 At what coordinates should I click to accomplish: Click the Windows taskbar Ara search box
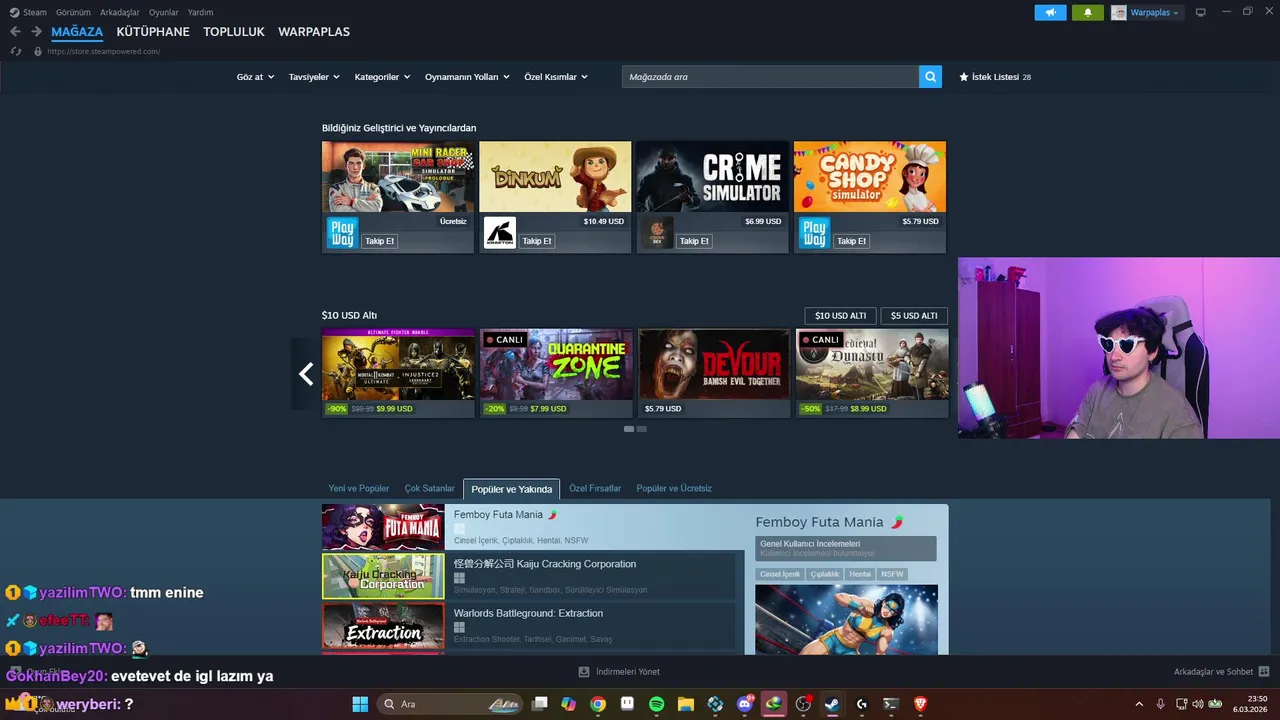pos(450,704)
